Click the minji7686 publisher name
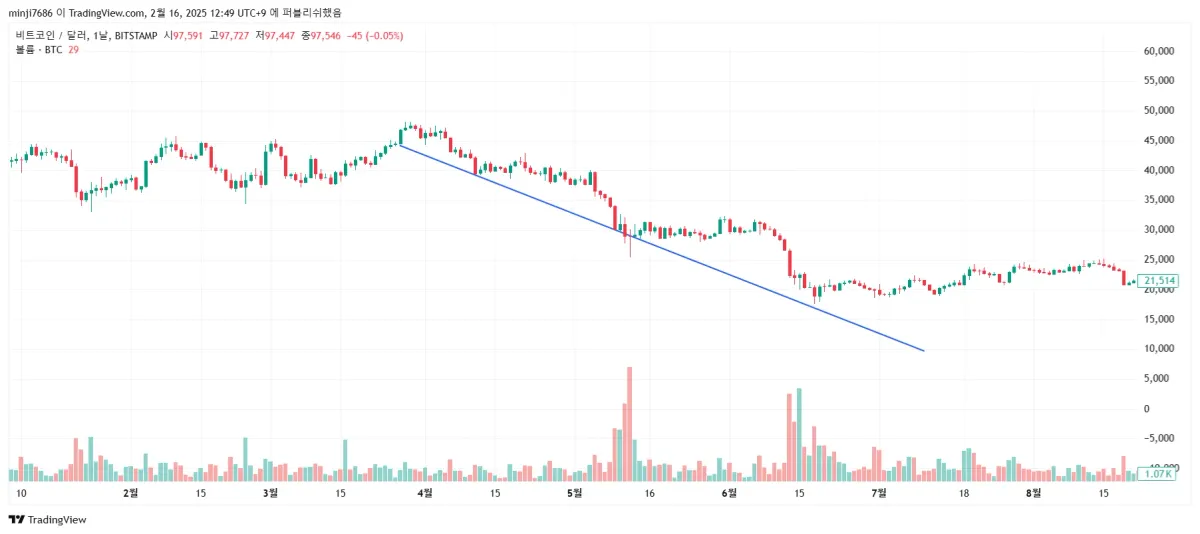Viewport: 1200px width, 534px height. coord(30,13)
